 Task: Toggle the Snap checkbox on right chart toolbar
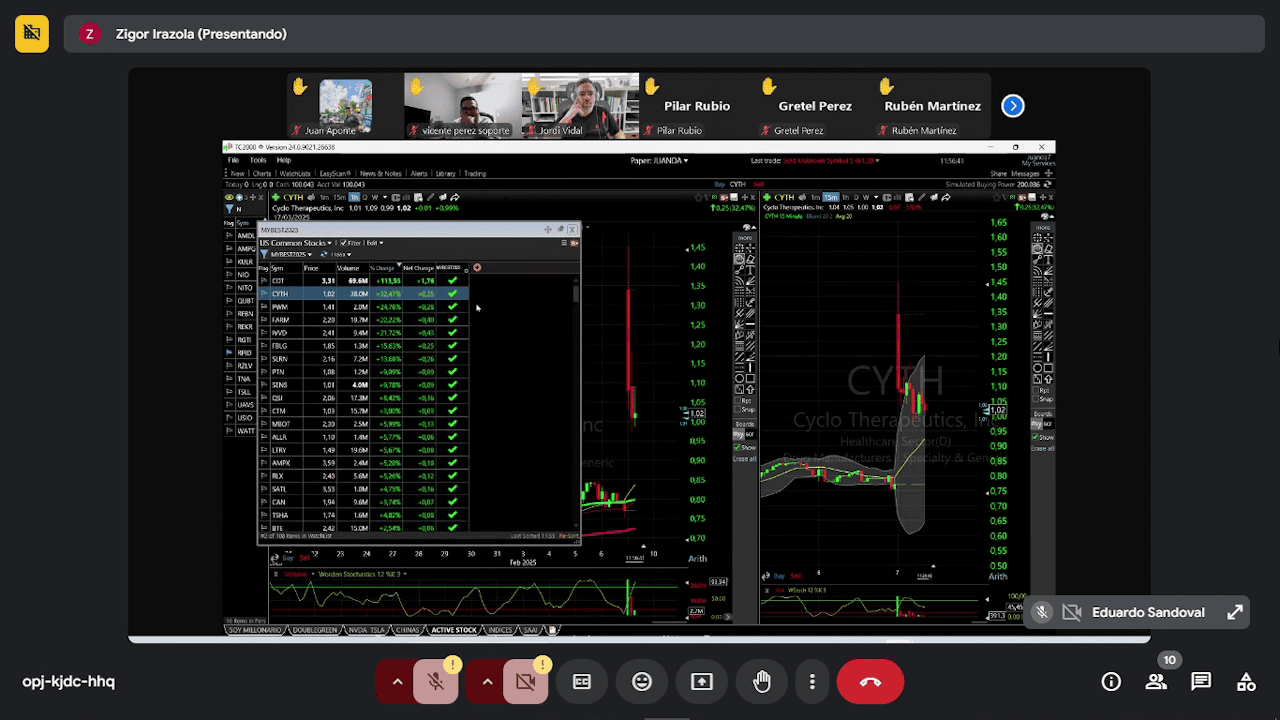click(x=1037, y=399)
